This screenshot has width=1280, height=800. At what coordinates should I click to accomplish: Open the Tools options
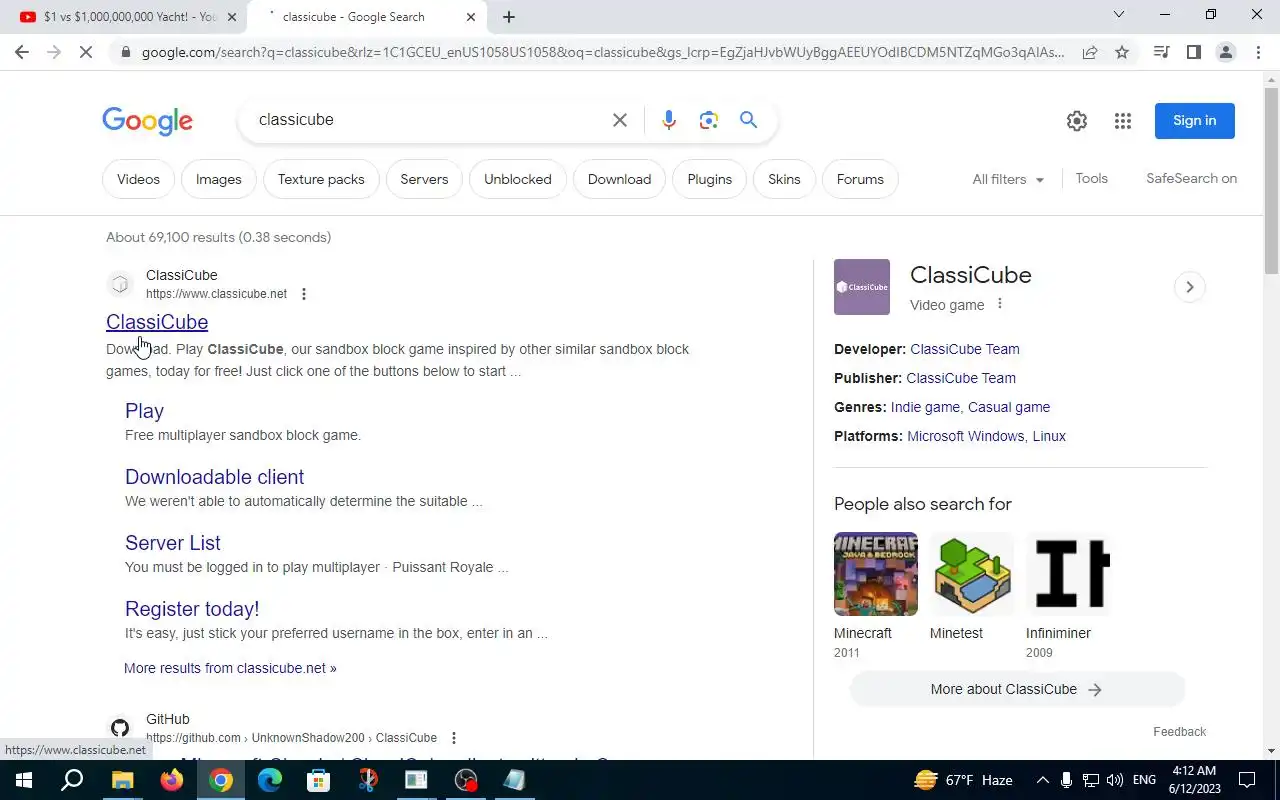tap(1091, 179)
